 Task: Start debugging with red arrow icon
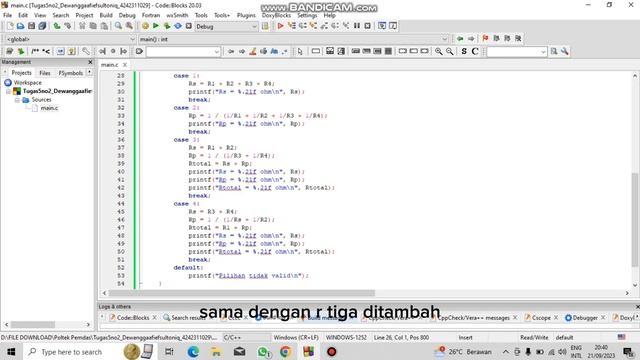pos(280,26)
